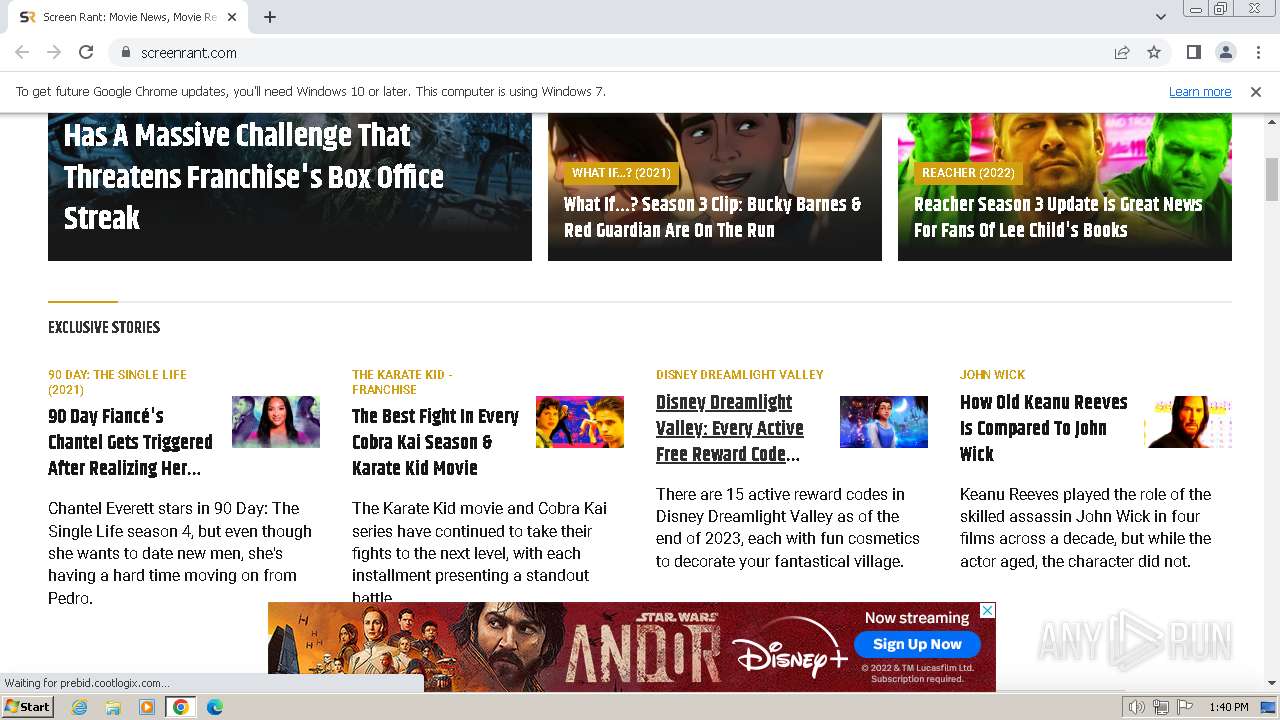
Task: Click Sign Up Now on Disney+ ad
Action: [x=917, y=644]
